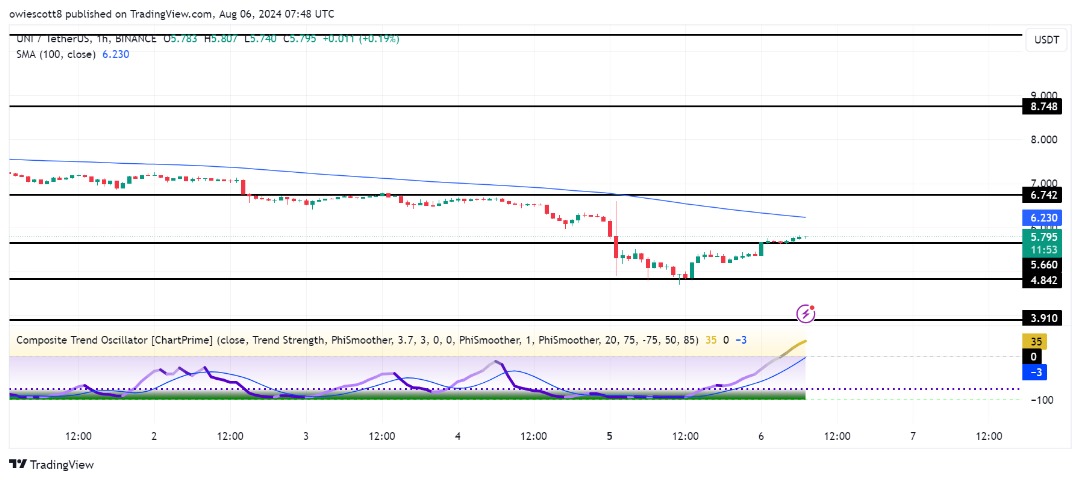This screenshot has height=480, width=1080.
Task: Select the 4.842 support line label
Action: (1043, 279)
